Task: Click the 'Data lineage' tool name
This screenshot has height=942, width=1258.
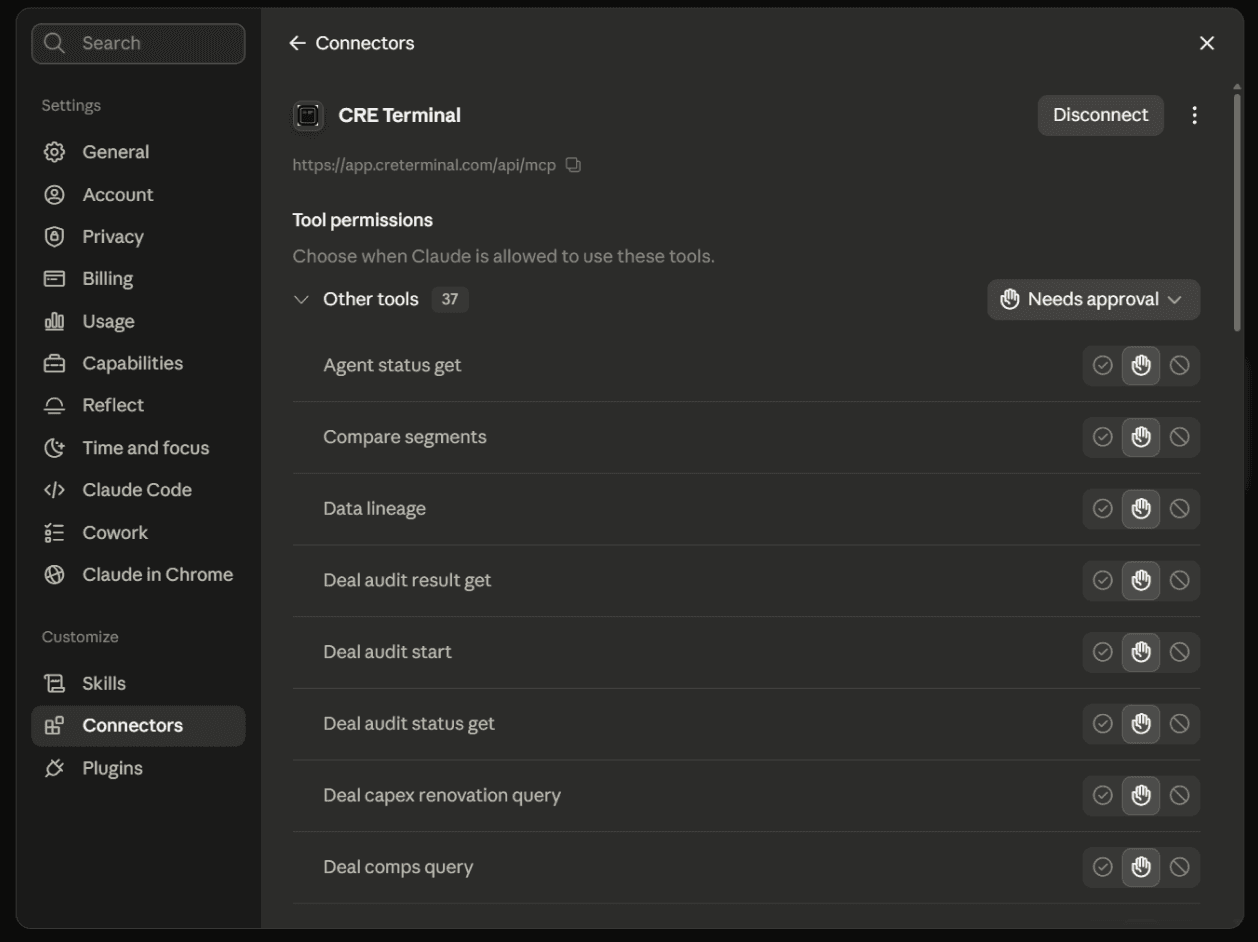Action: [374, 509]
